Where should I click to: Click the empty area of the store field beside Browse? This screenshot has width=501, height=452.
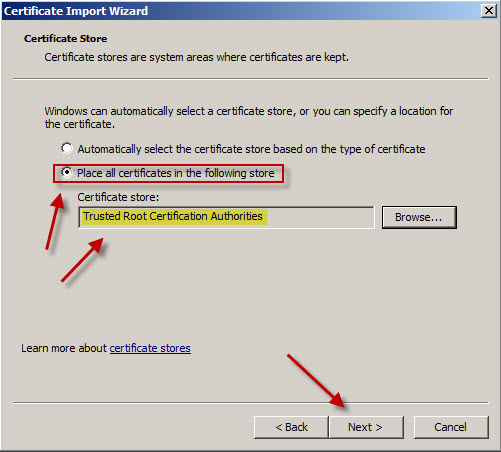320,217
